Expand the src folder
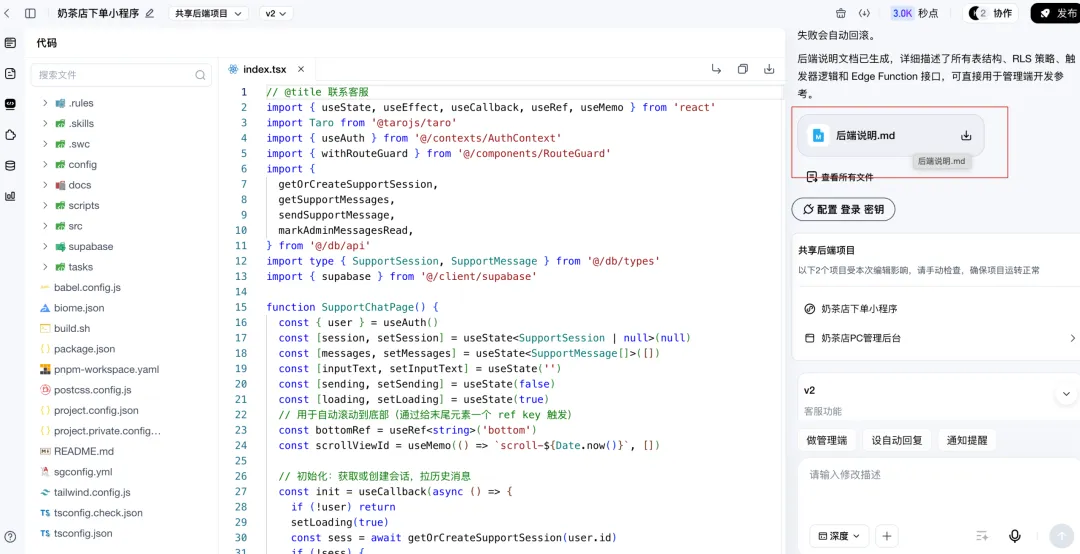This screenshot has height=554, width=1080. [x=45, y=226]
